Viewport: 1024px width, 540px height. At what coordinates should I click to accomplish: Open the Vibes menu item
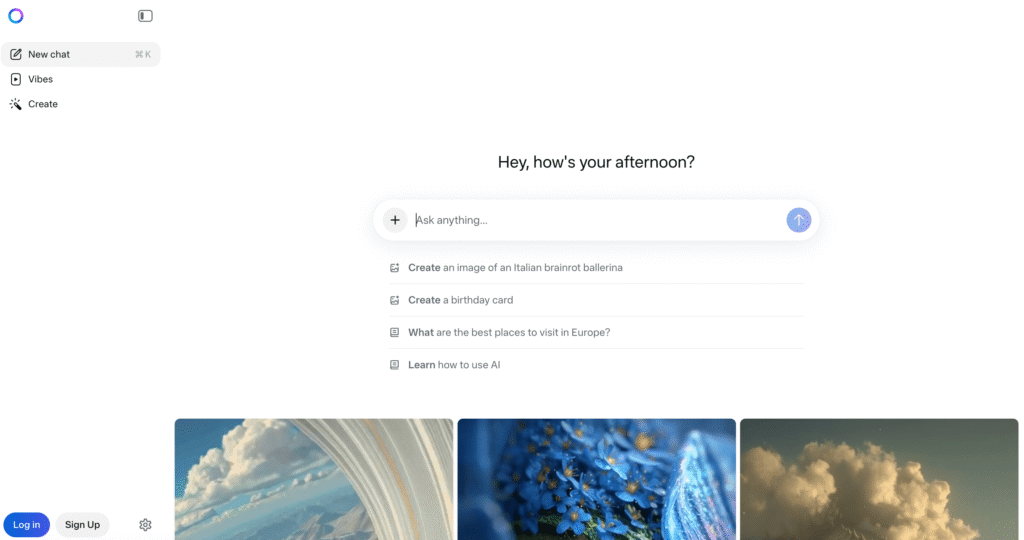[40, 79]
